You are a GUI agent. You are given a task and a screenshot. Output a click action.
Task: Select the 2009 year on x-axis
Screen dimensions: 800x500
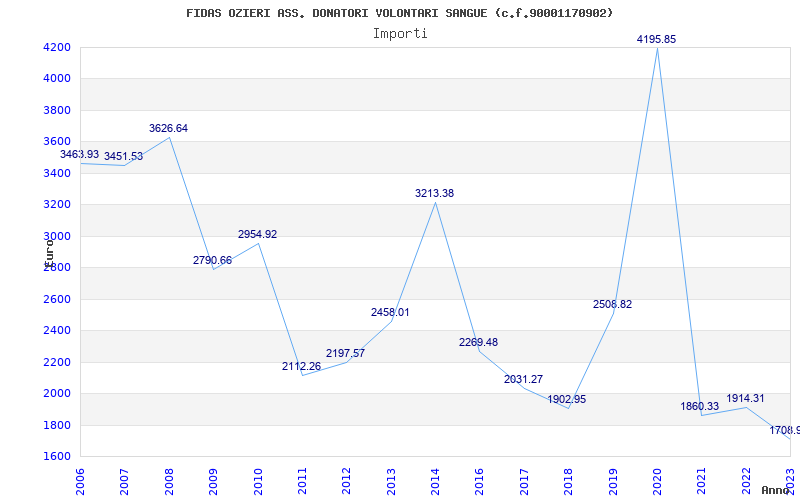point(213,482)
